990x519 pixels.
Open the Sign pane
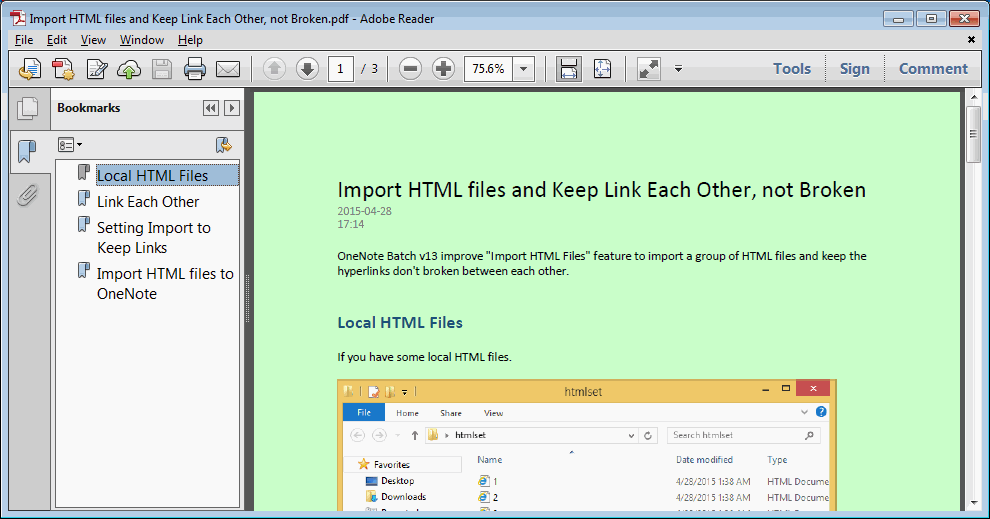854,69
